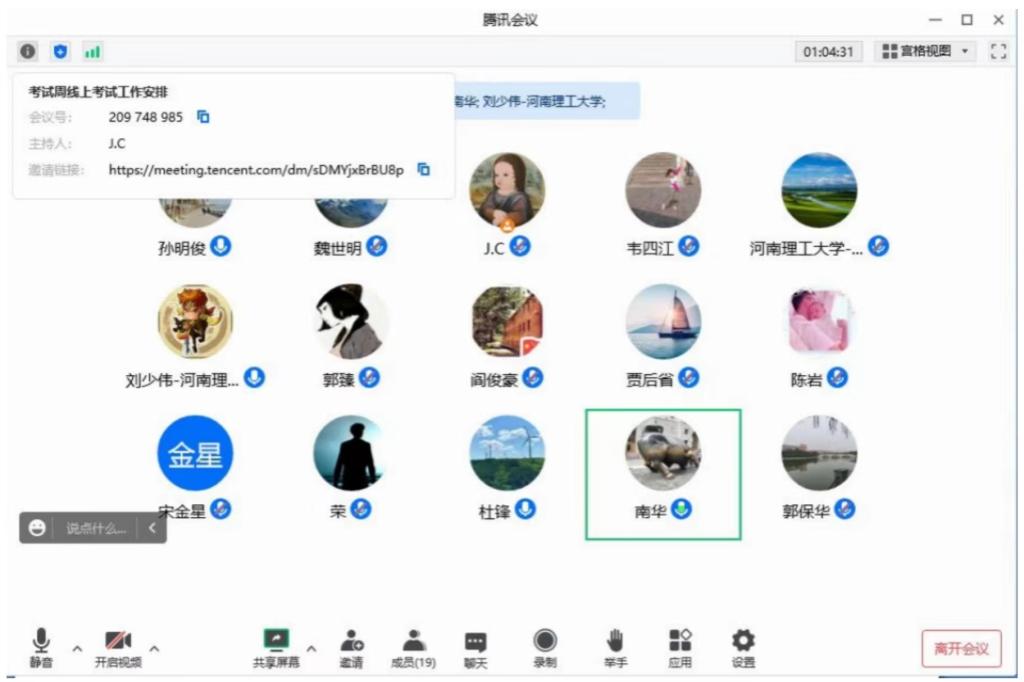
Task: Raise hand with the 举手 icon
Action: tap(615, 648)
